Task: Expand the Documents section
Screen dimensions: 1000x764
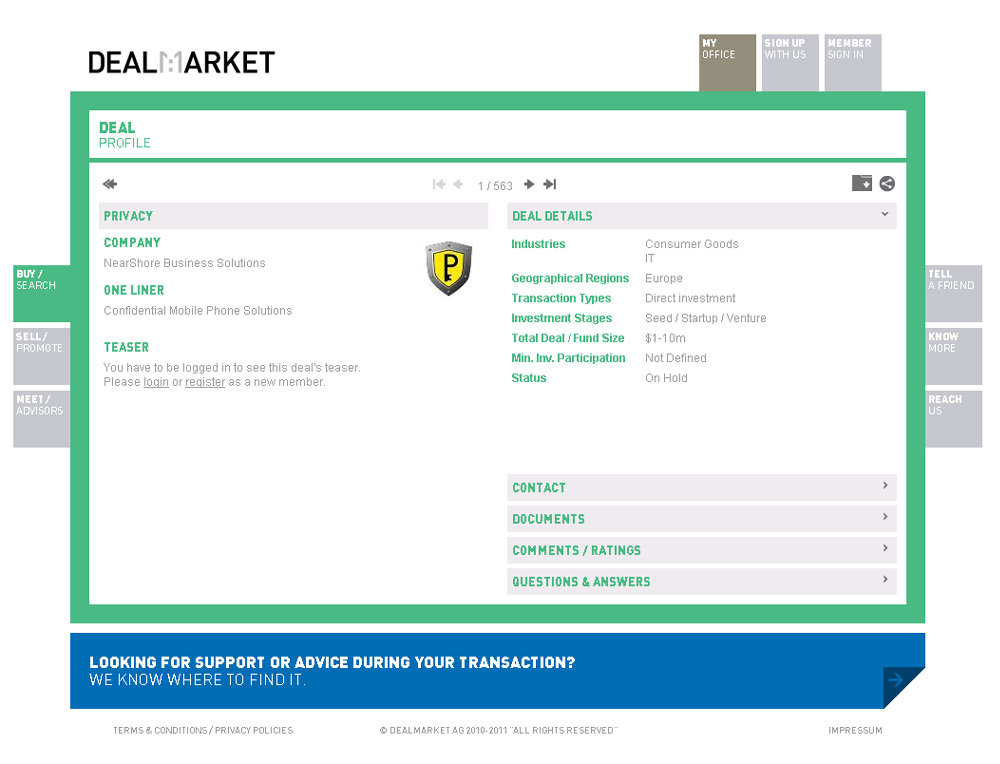Action: coord(702,518)
